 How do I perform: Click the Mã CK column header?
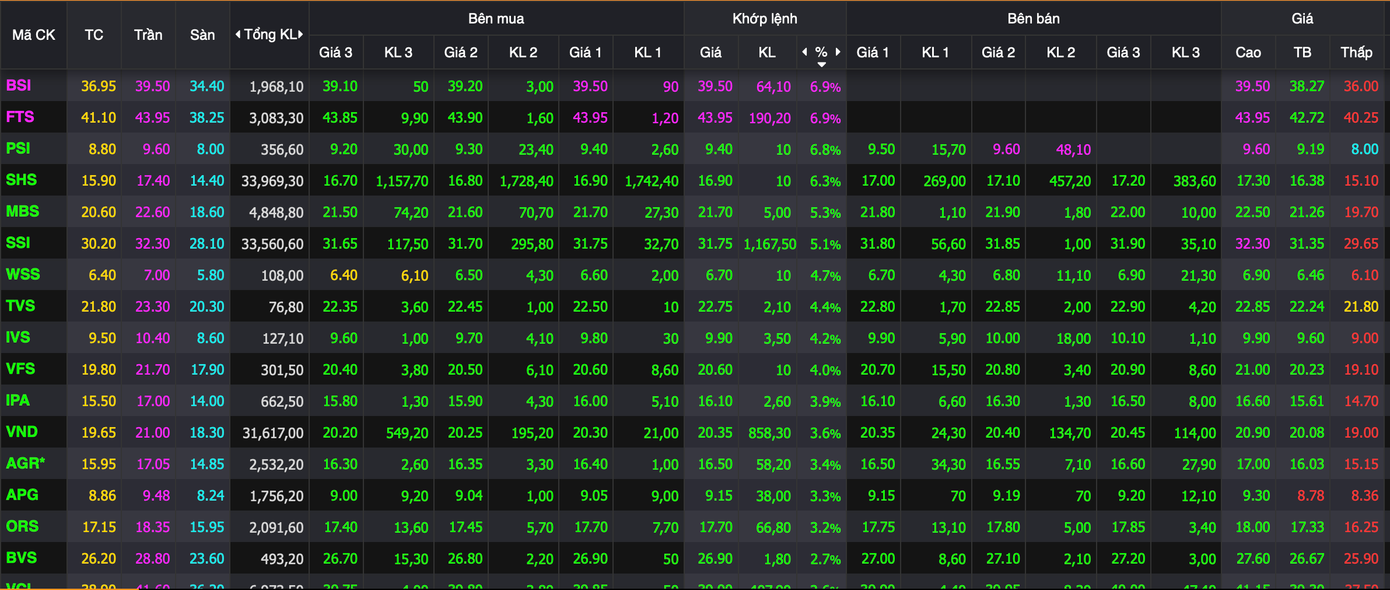click(x=33, y=34)
